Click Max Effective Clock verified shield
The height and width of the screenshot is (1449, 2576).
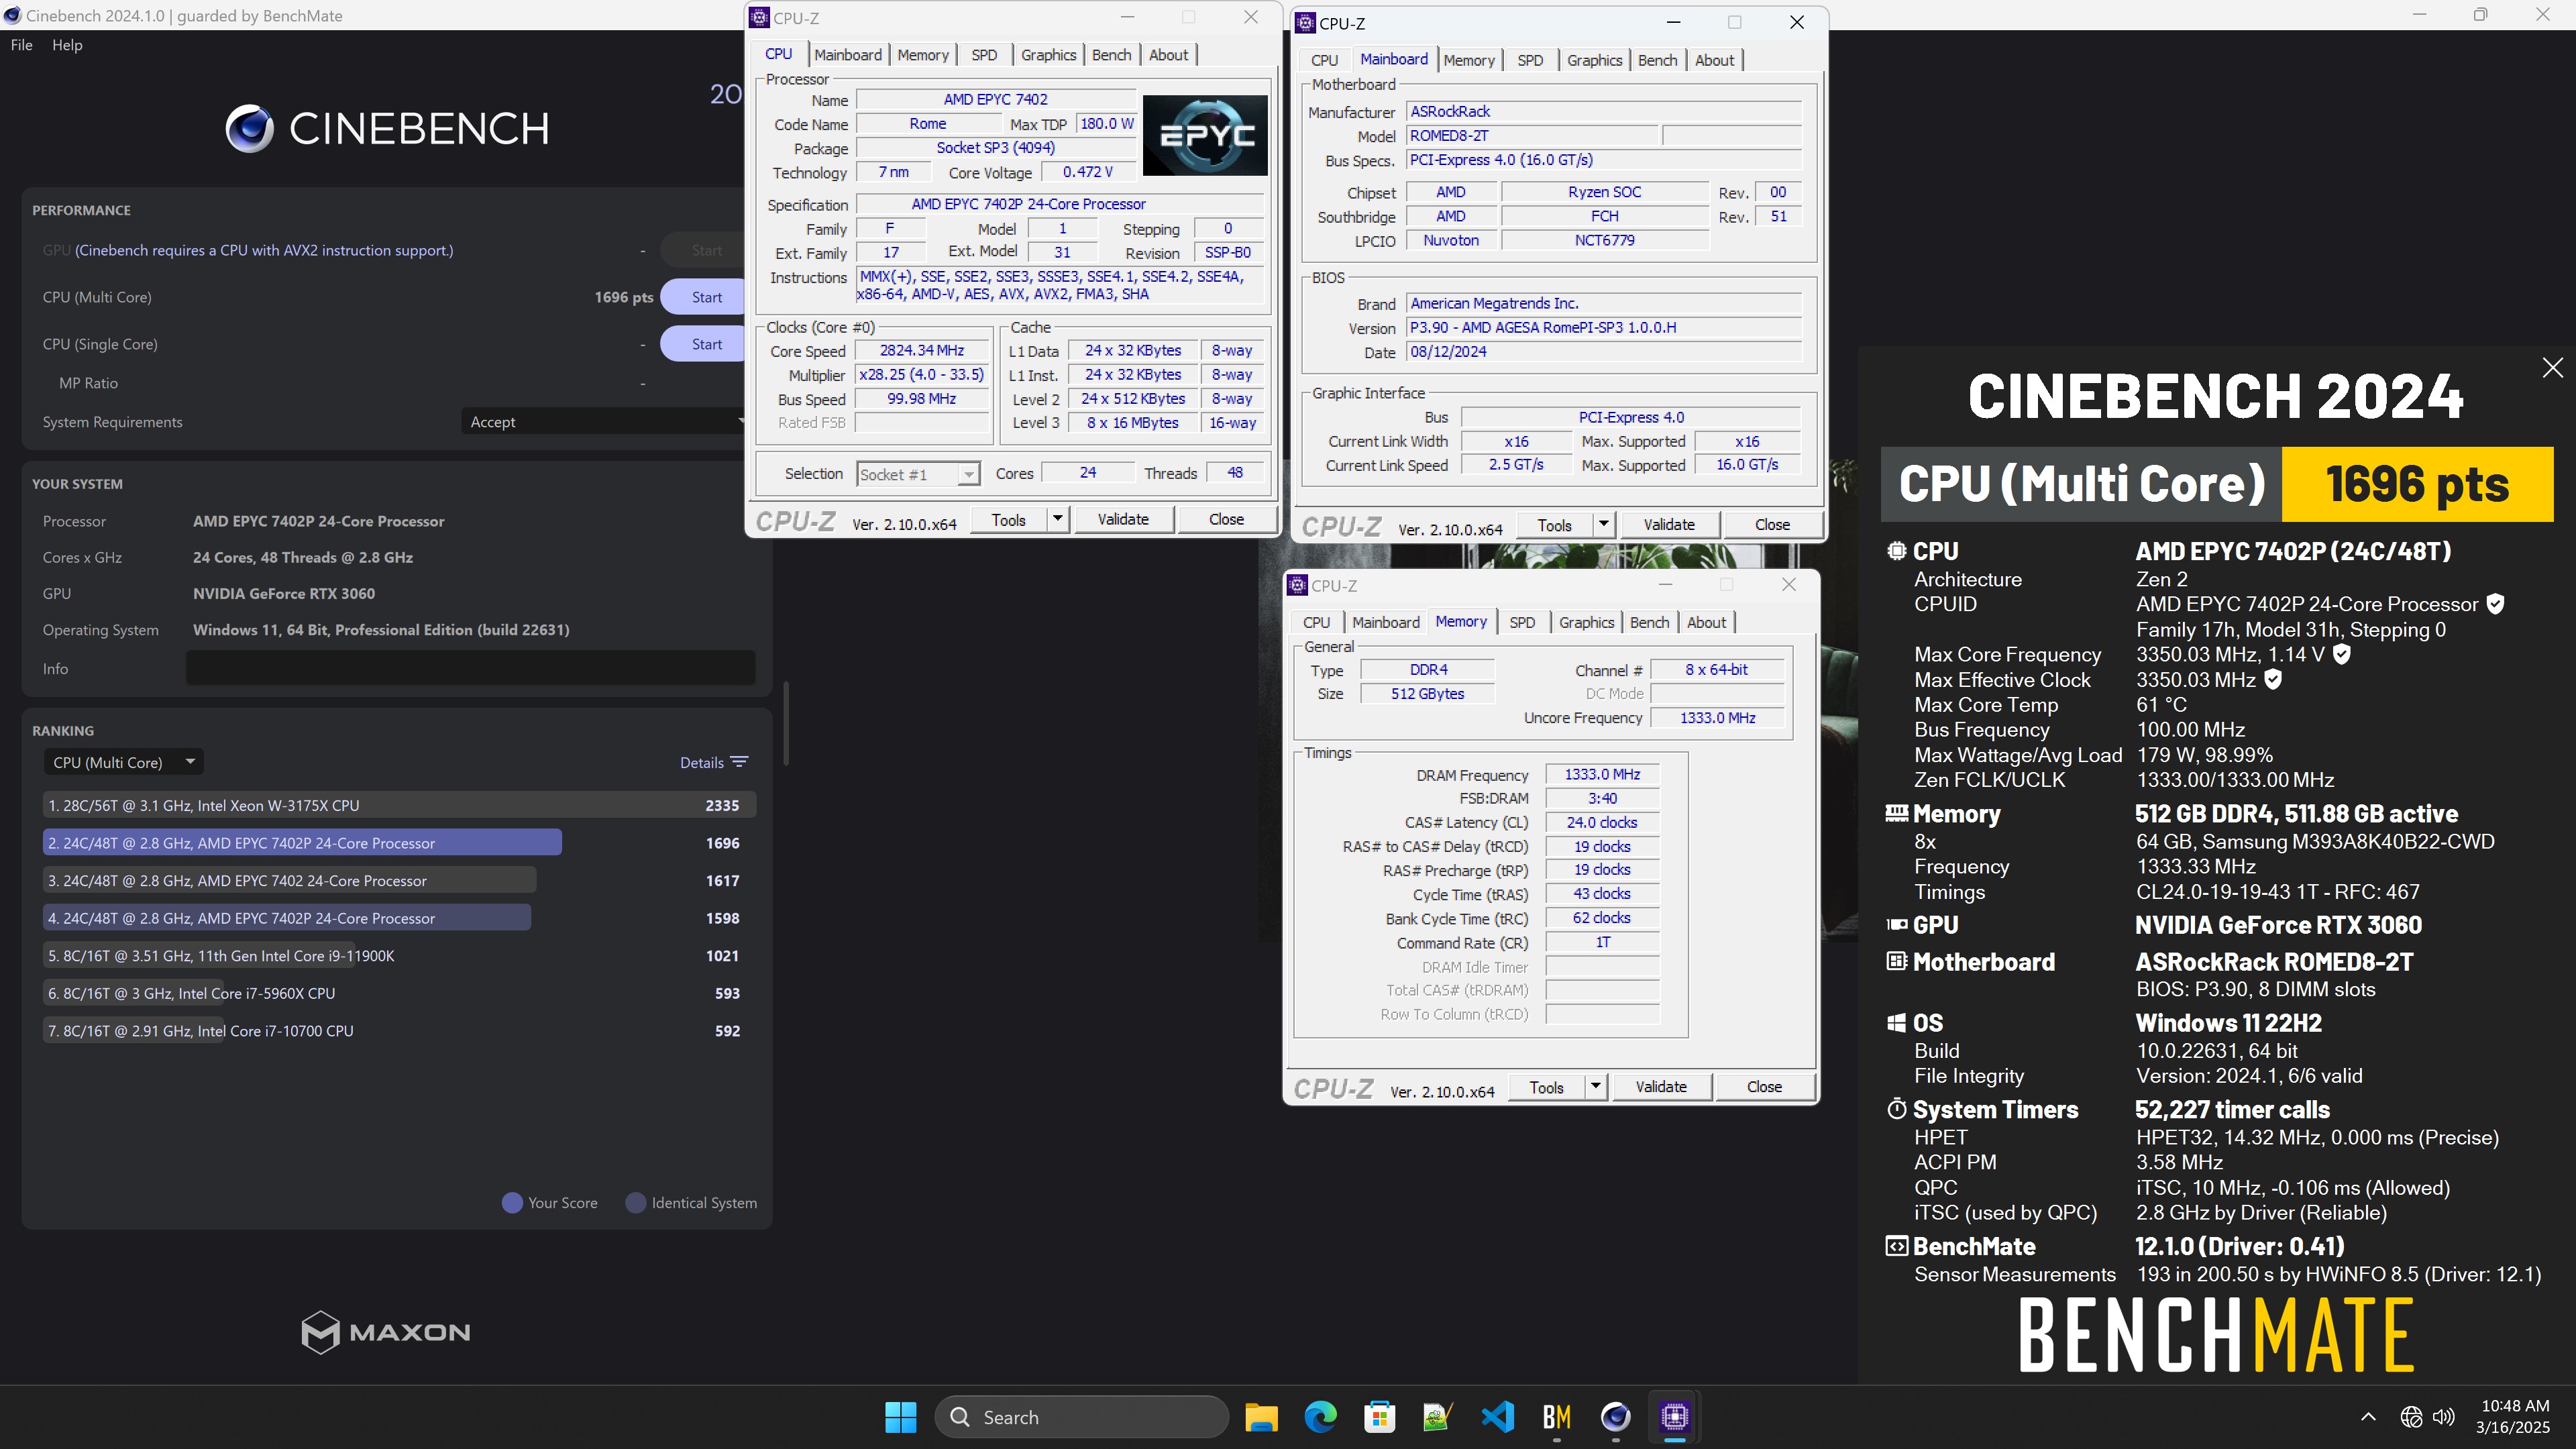(x=2273, y=679)
